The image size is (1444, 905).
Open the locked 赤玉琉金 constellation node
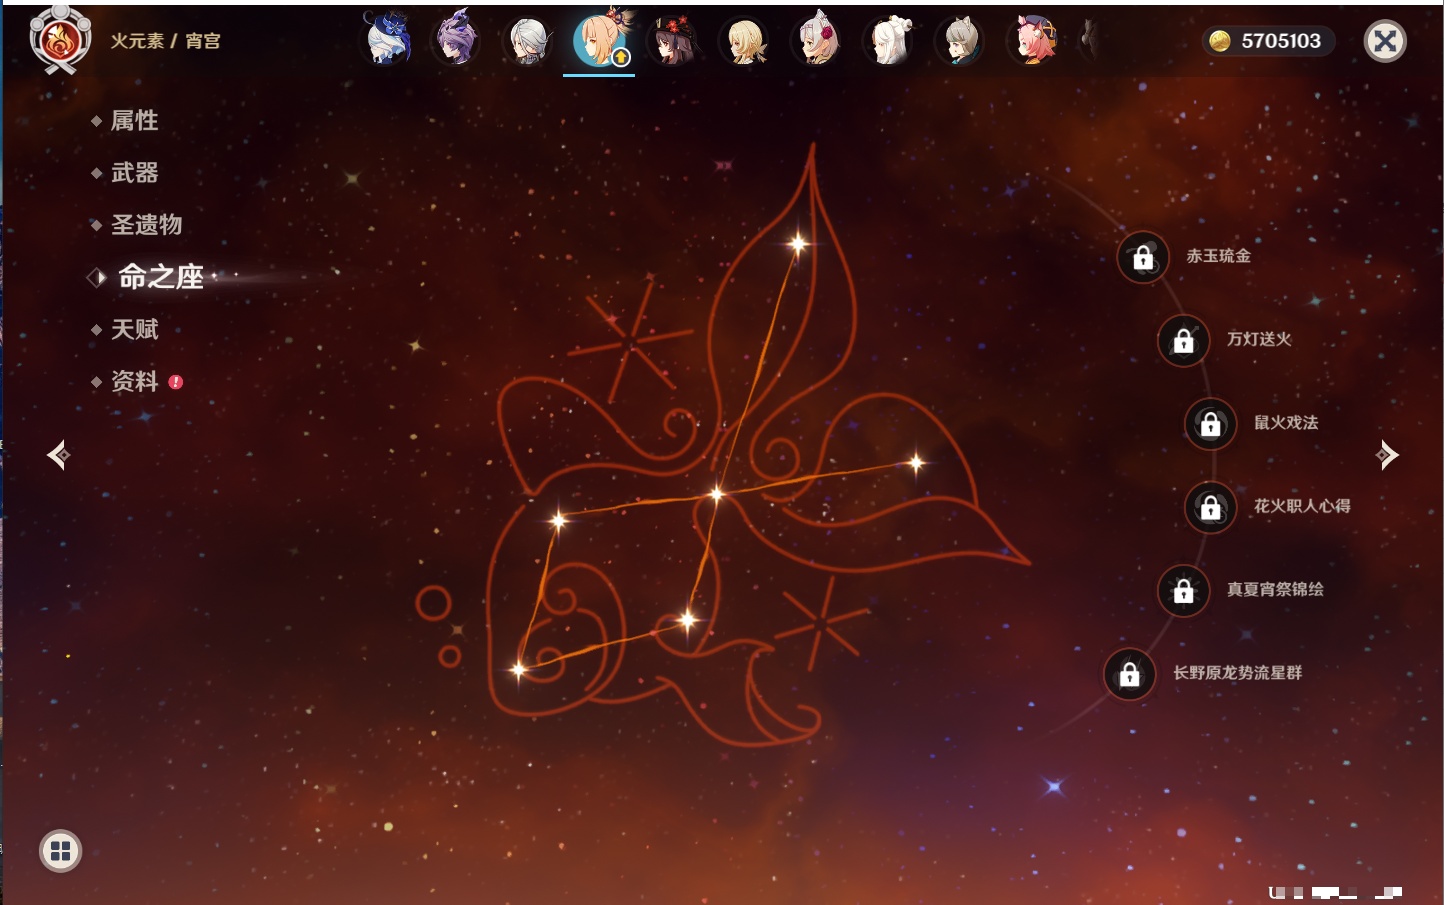1143,257
